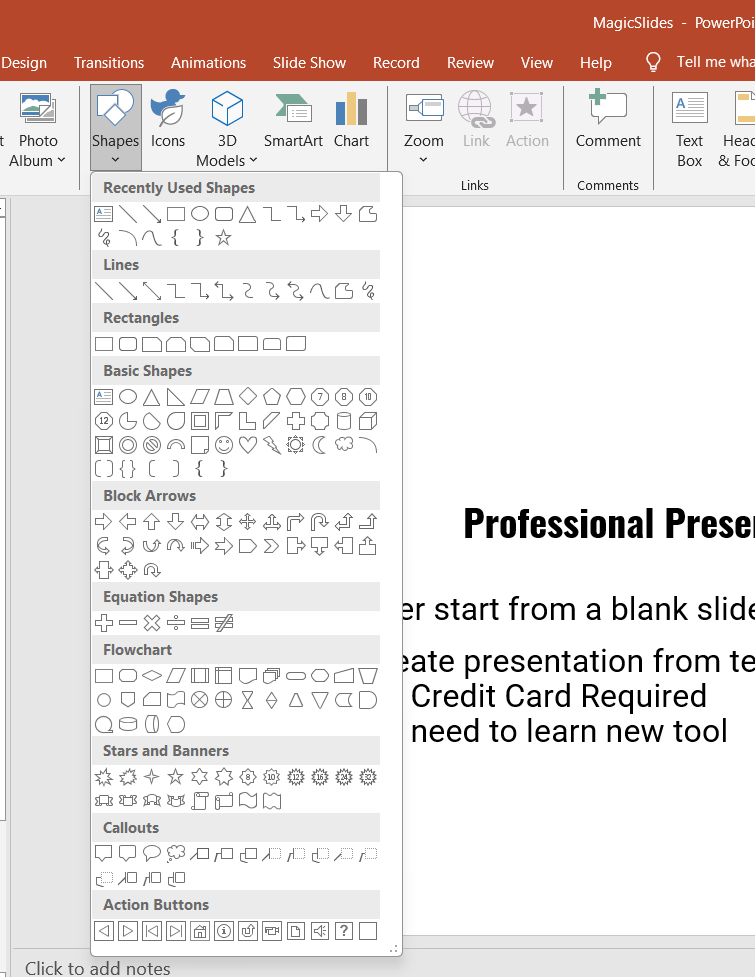Go to the Record tab
This screenshot has height=977, width=755.
point(396,62)
